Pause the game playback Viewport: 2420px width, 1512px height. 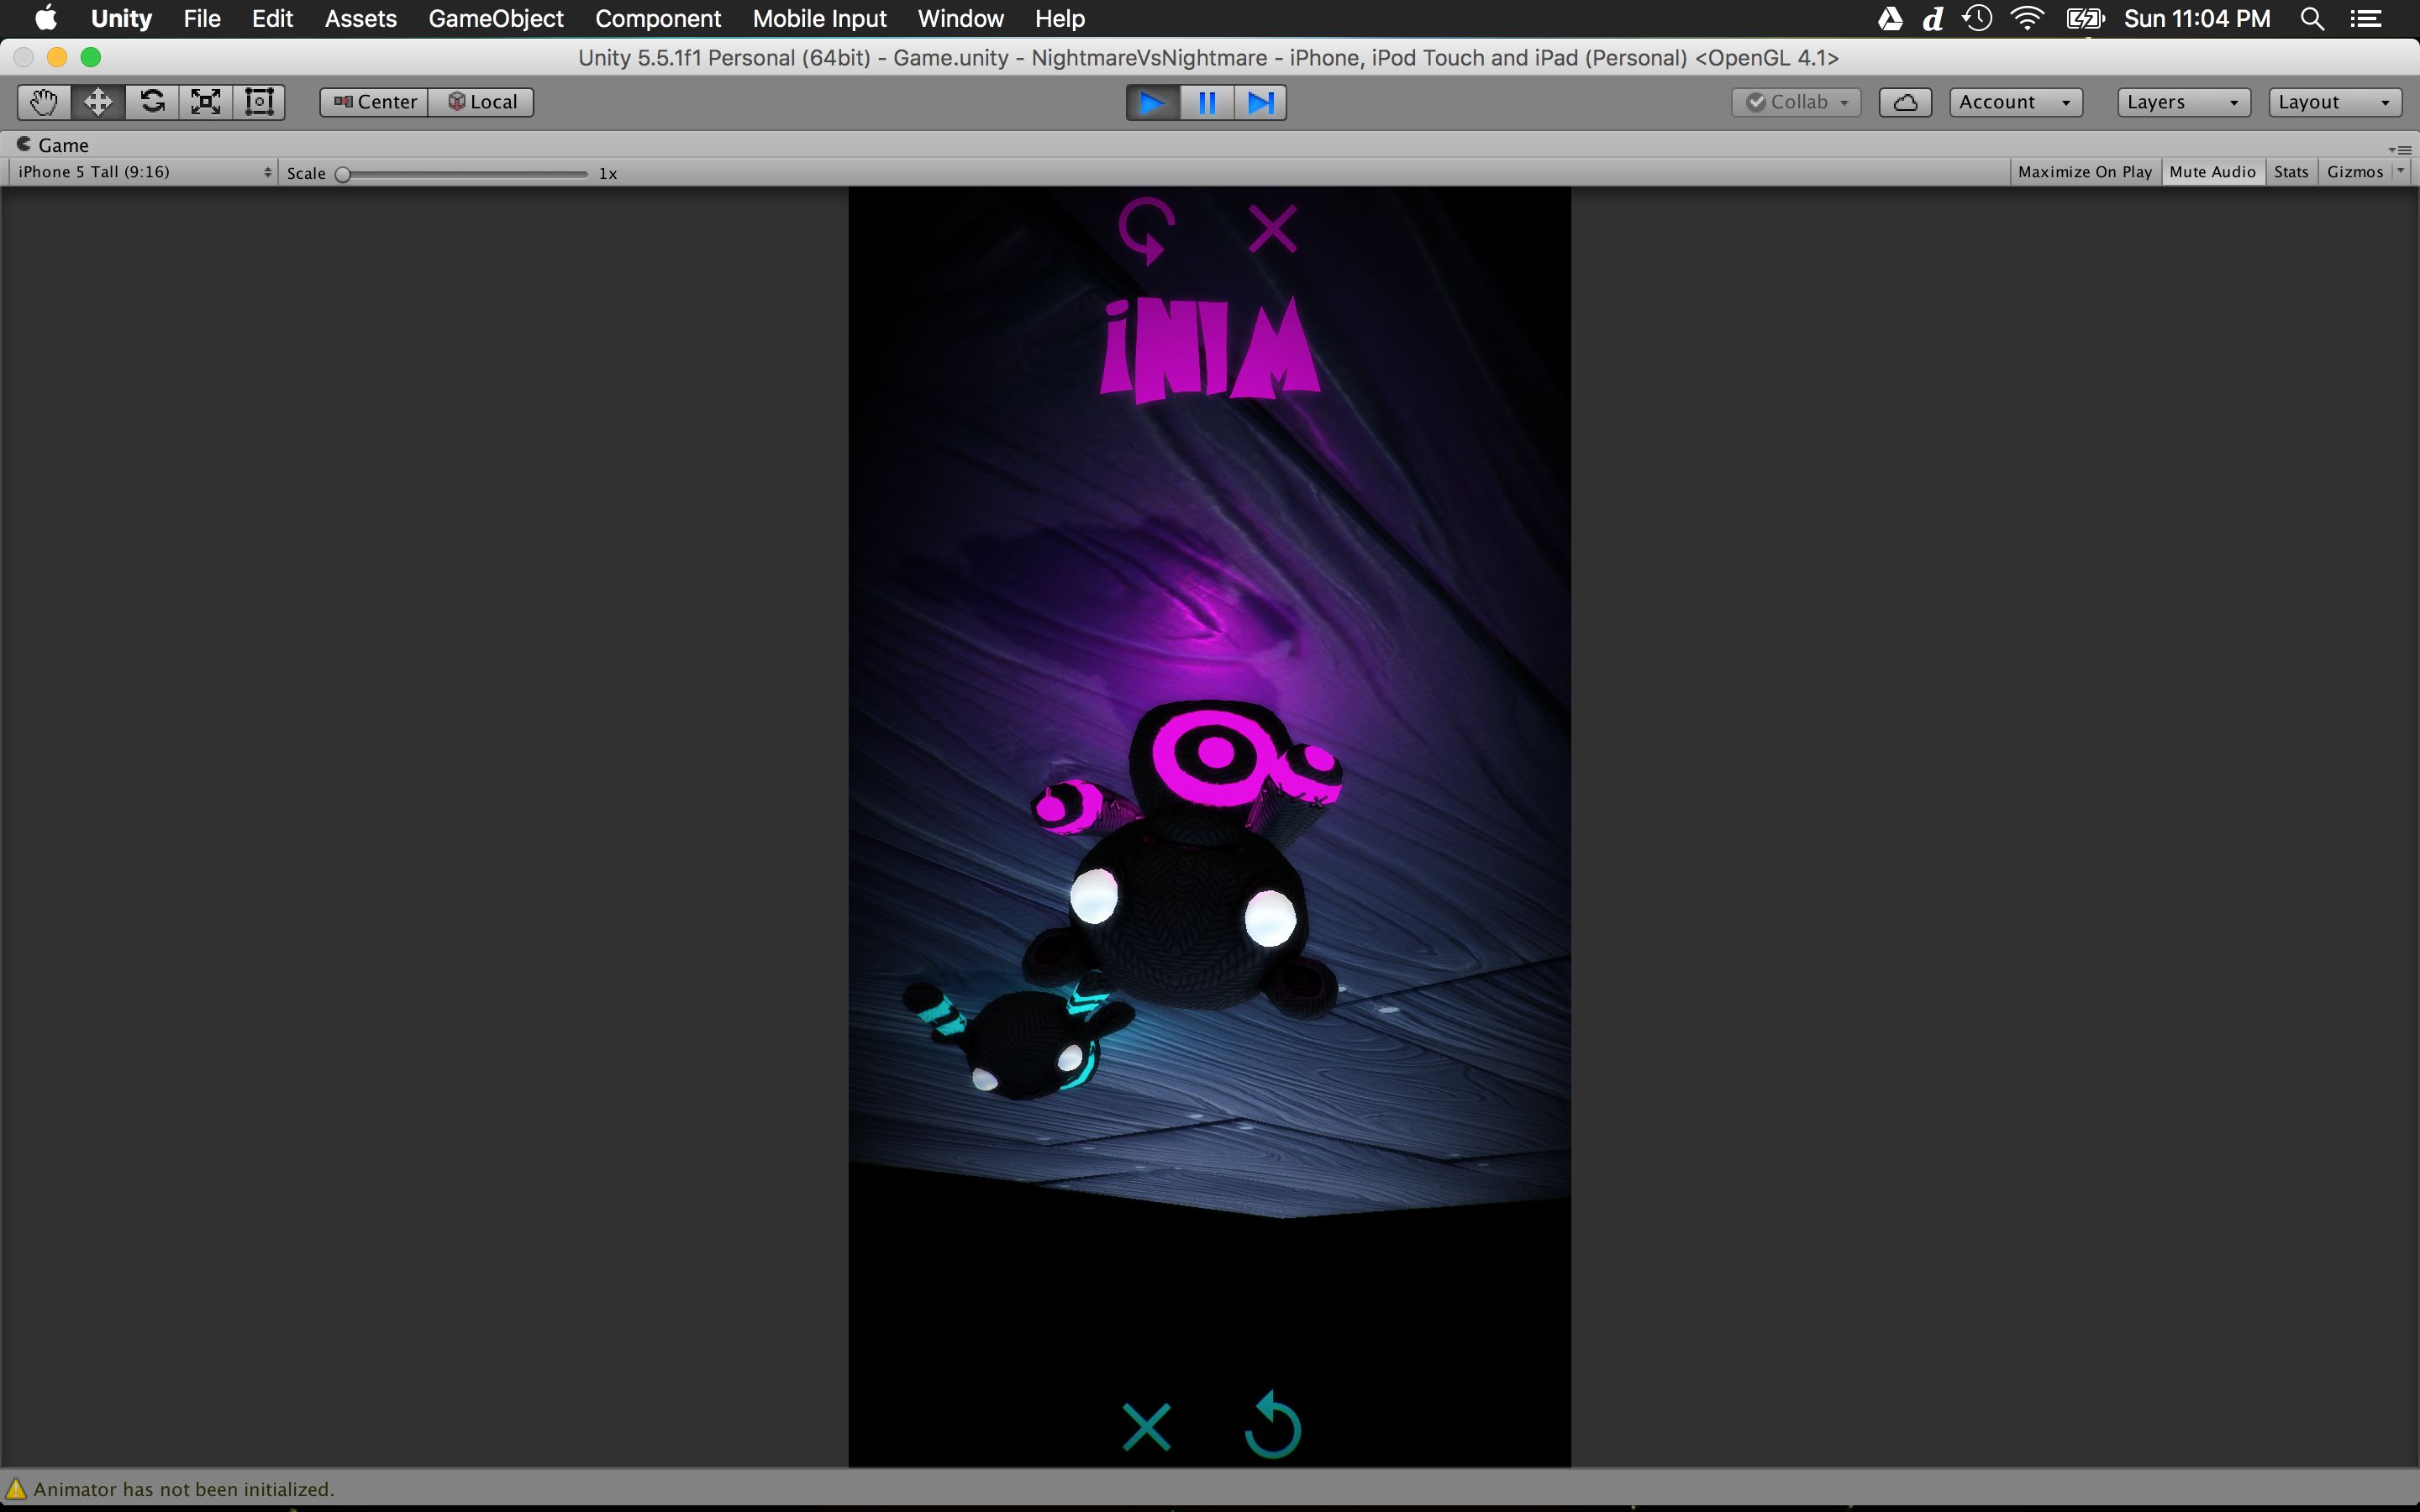pos(1207,103)
